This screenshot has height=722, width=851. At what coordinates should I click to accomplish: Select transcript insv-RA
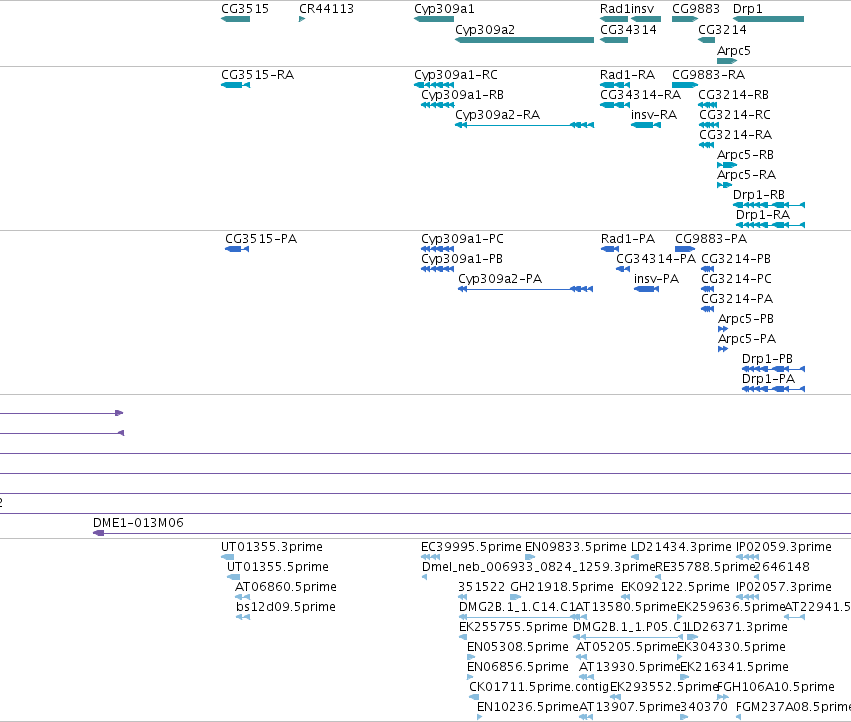tap(653, 115)
